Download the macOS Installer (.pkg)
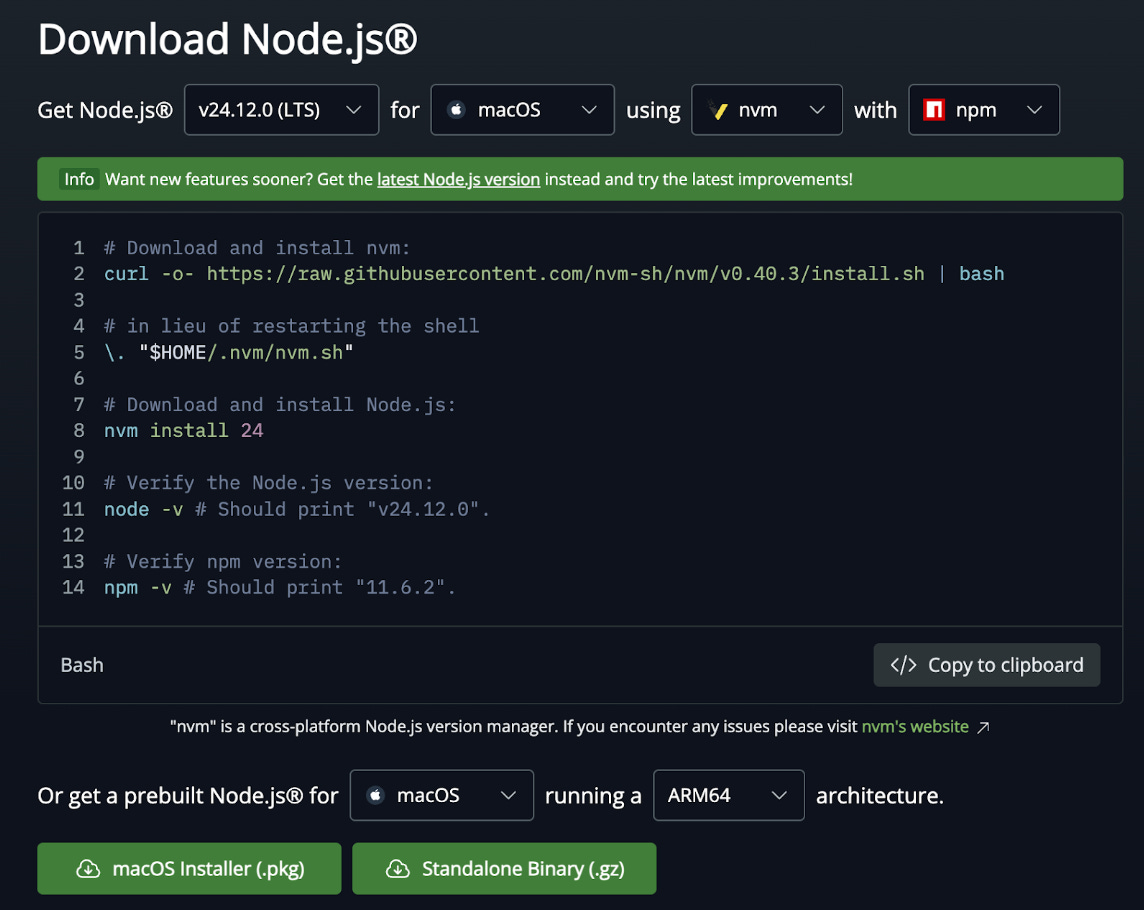This screenshot has height=910, width=1144. coord(189,868)
